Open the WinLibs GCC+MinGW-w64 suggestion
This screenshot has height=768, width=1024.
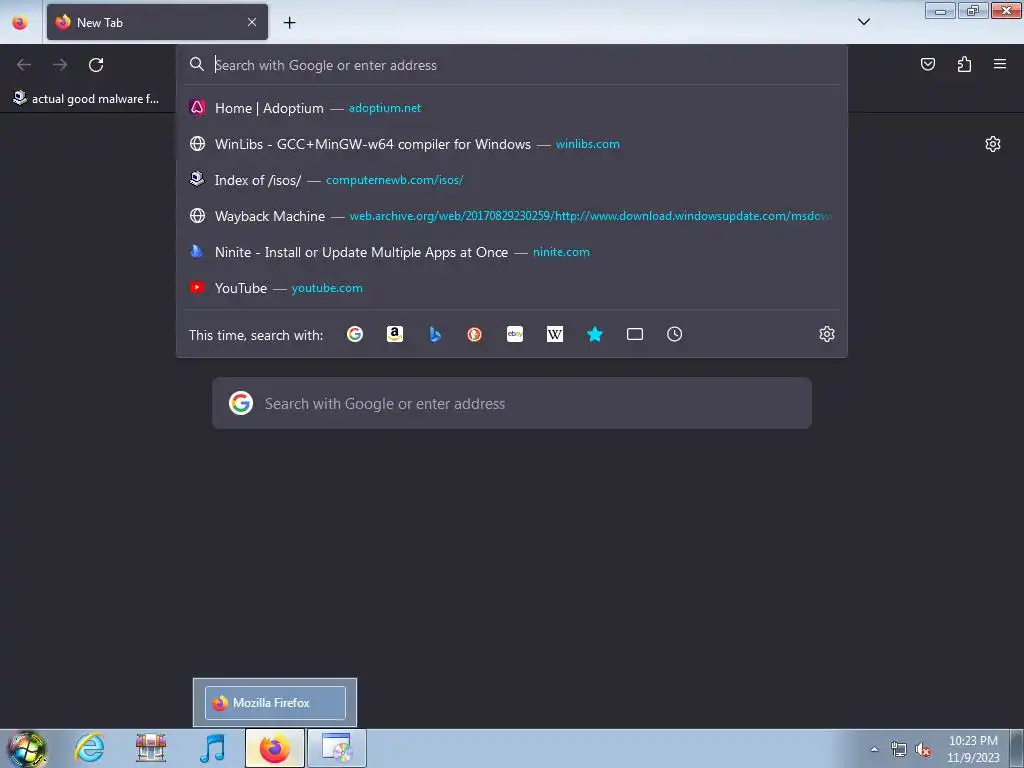(x=512, y=144)
